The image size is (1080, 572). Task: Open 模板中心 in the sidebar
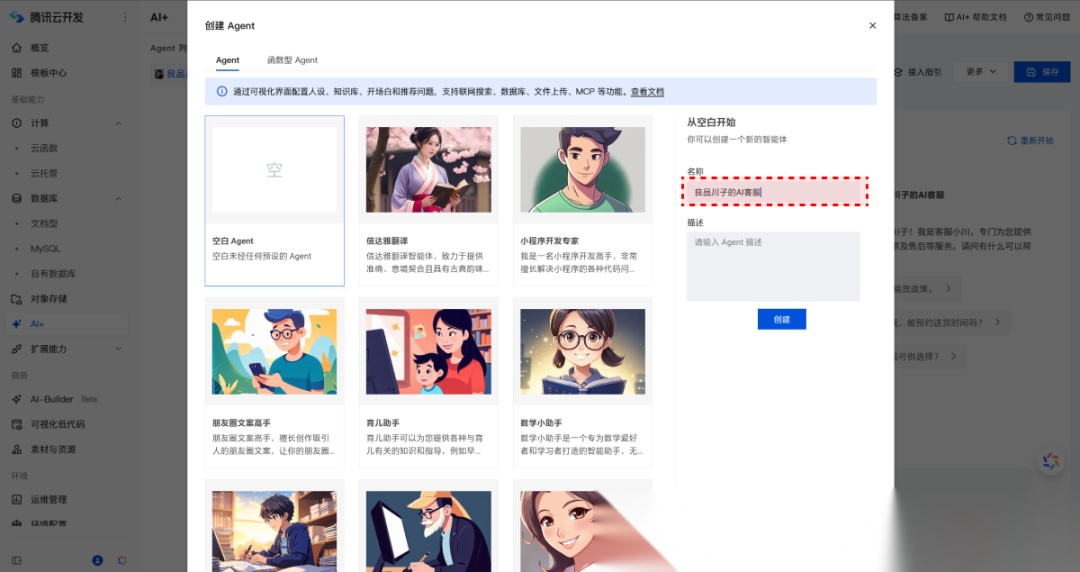pos(48,72)
